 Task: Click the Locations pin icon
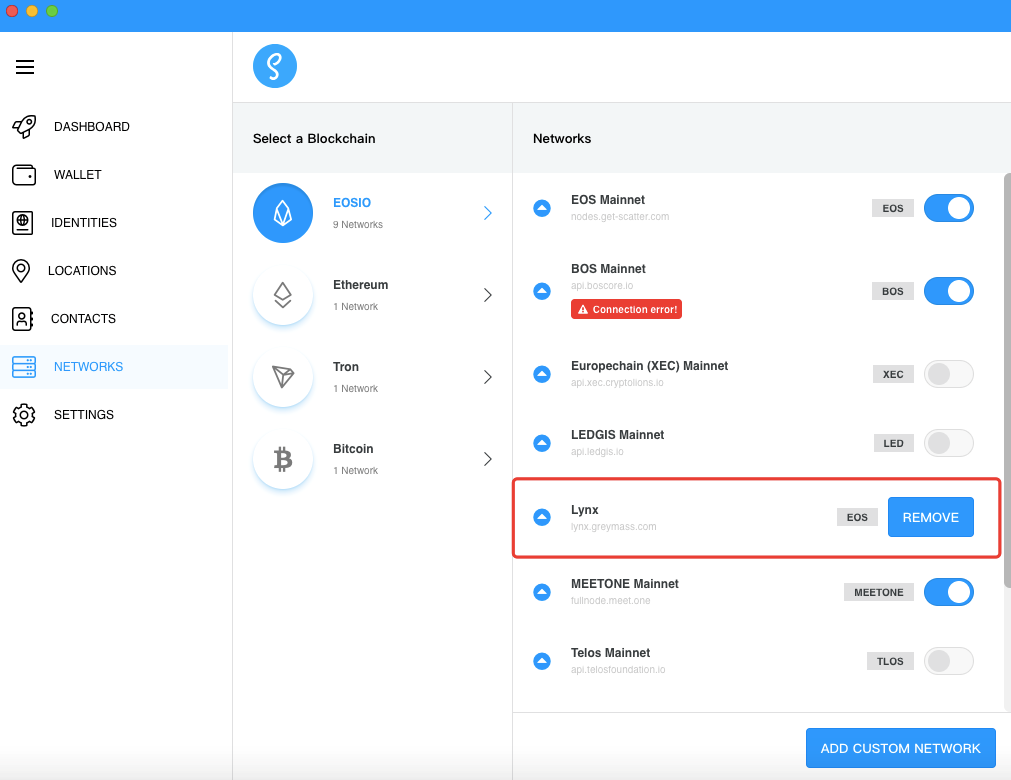tap(21, 271)
